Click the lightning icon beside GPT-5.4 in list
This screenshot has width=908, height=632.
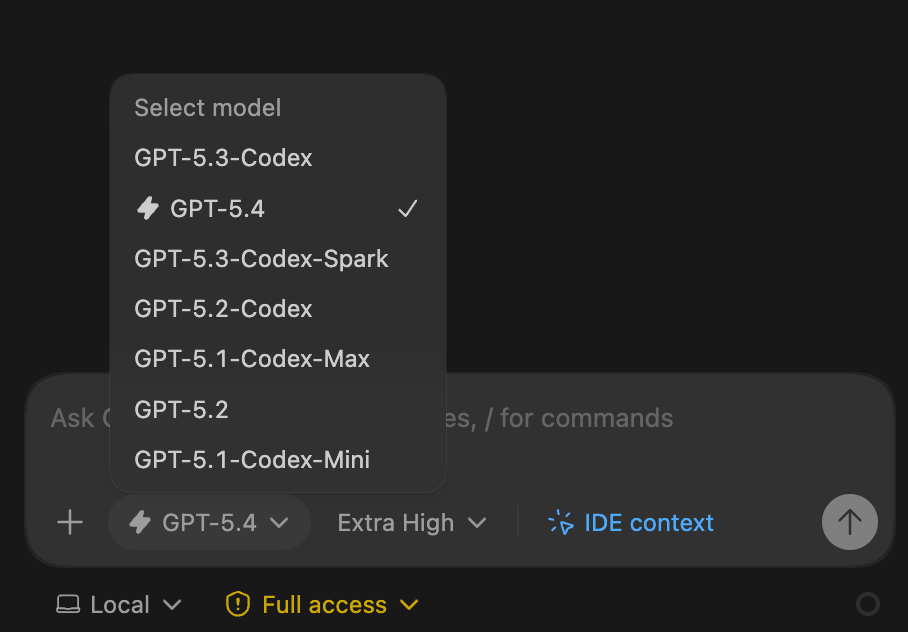[147, 208]
